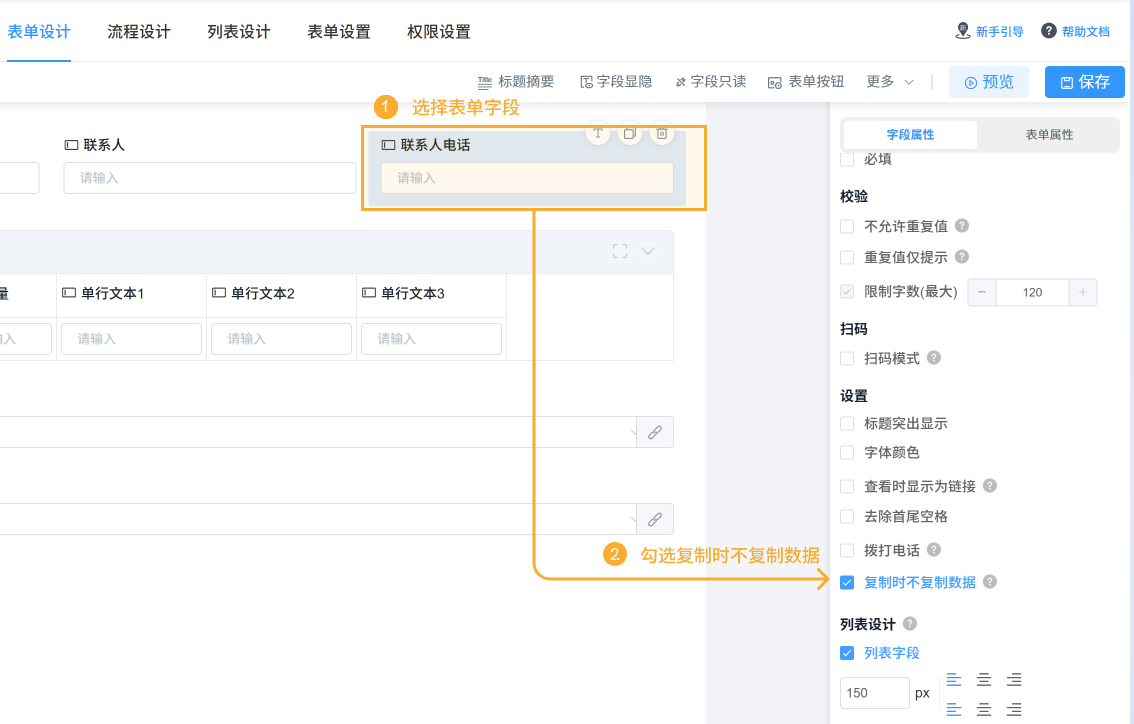Show help for 不允许重复值
Viewport: 1134px width, 724px height.
coord(962,226)
